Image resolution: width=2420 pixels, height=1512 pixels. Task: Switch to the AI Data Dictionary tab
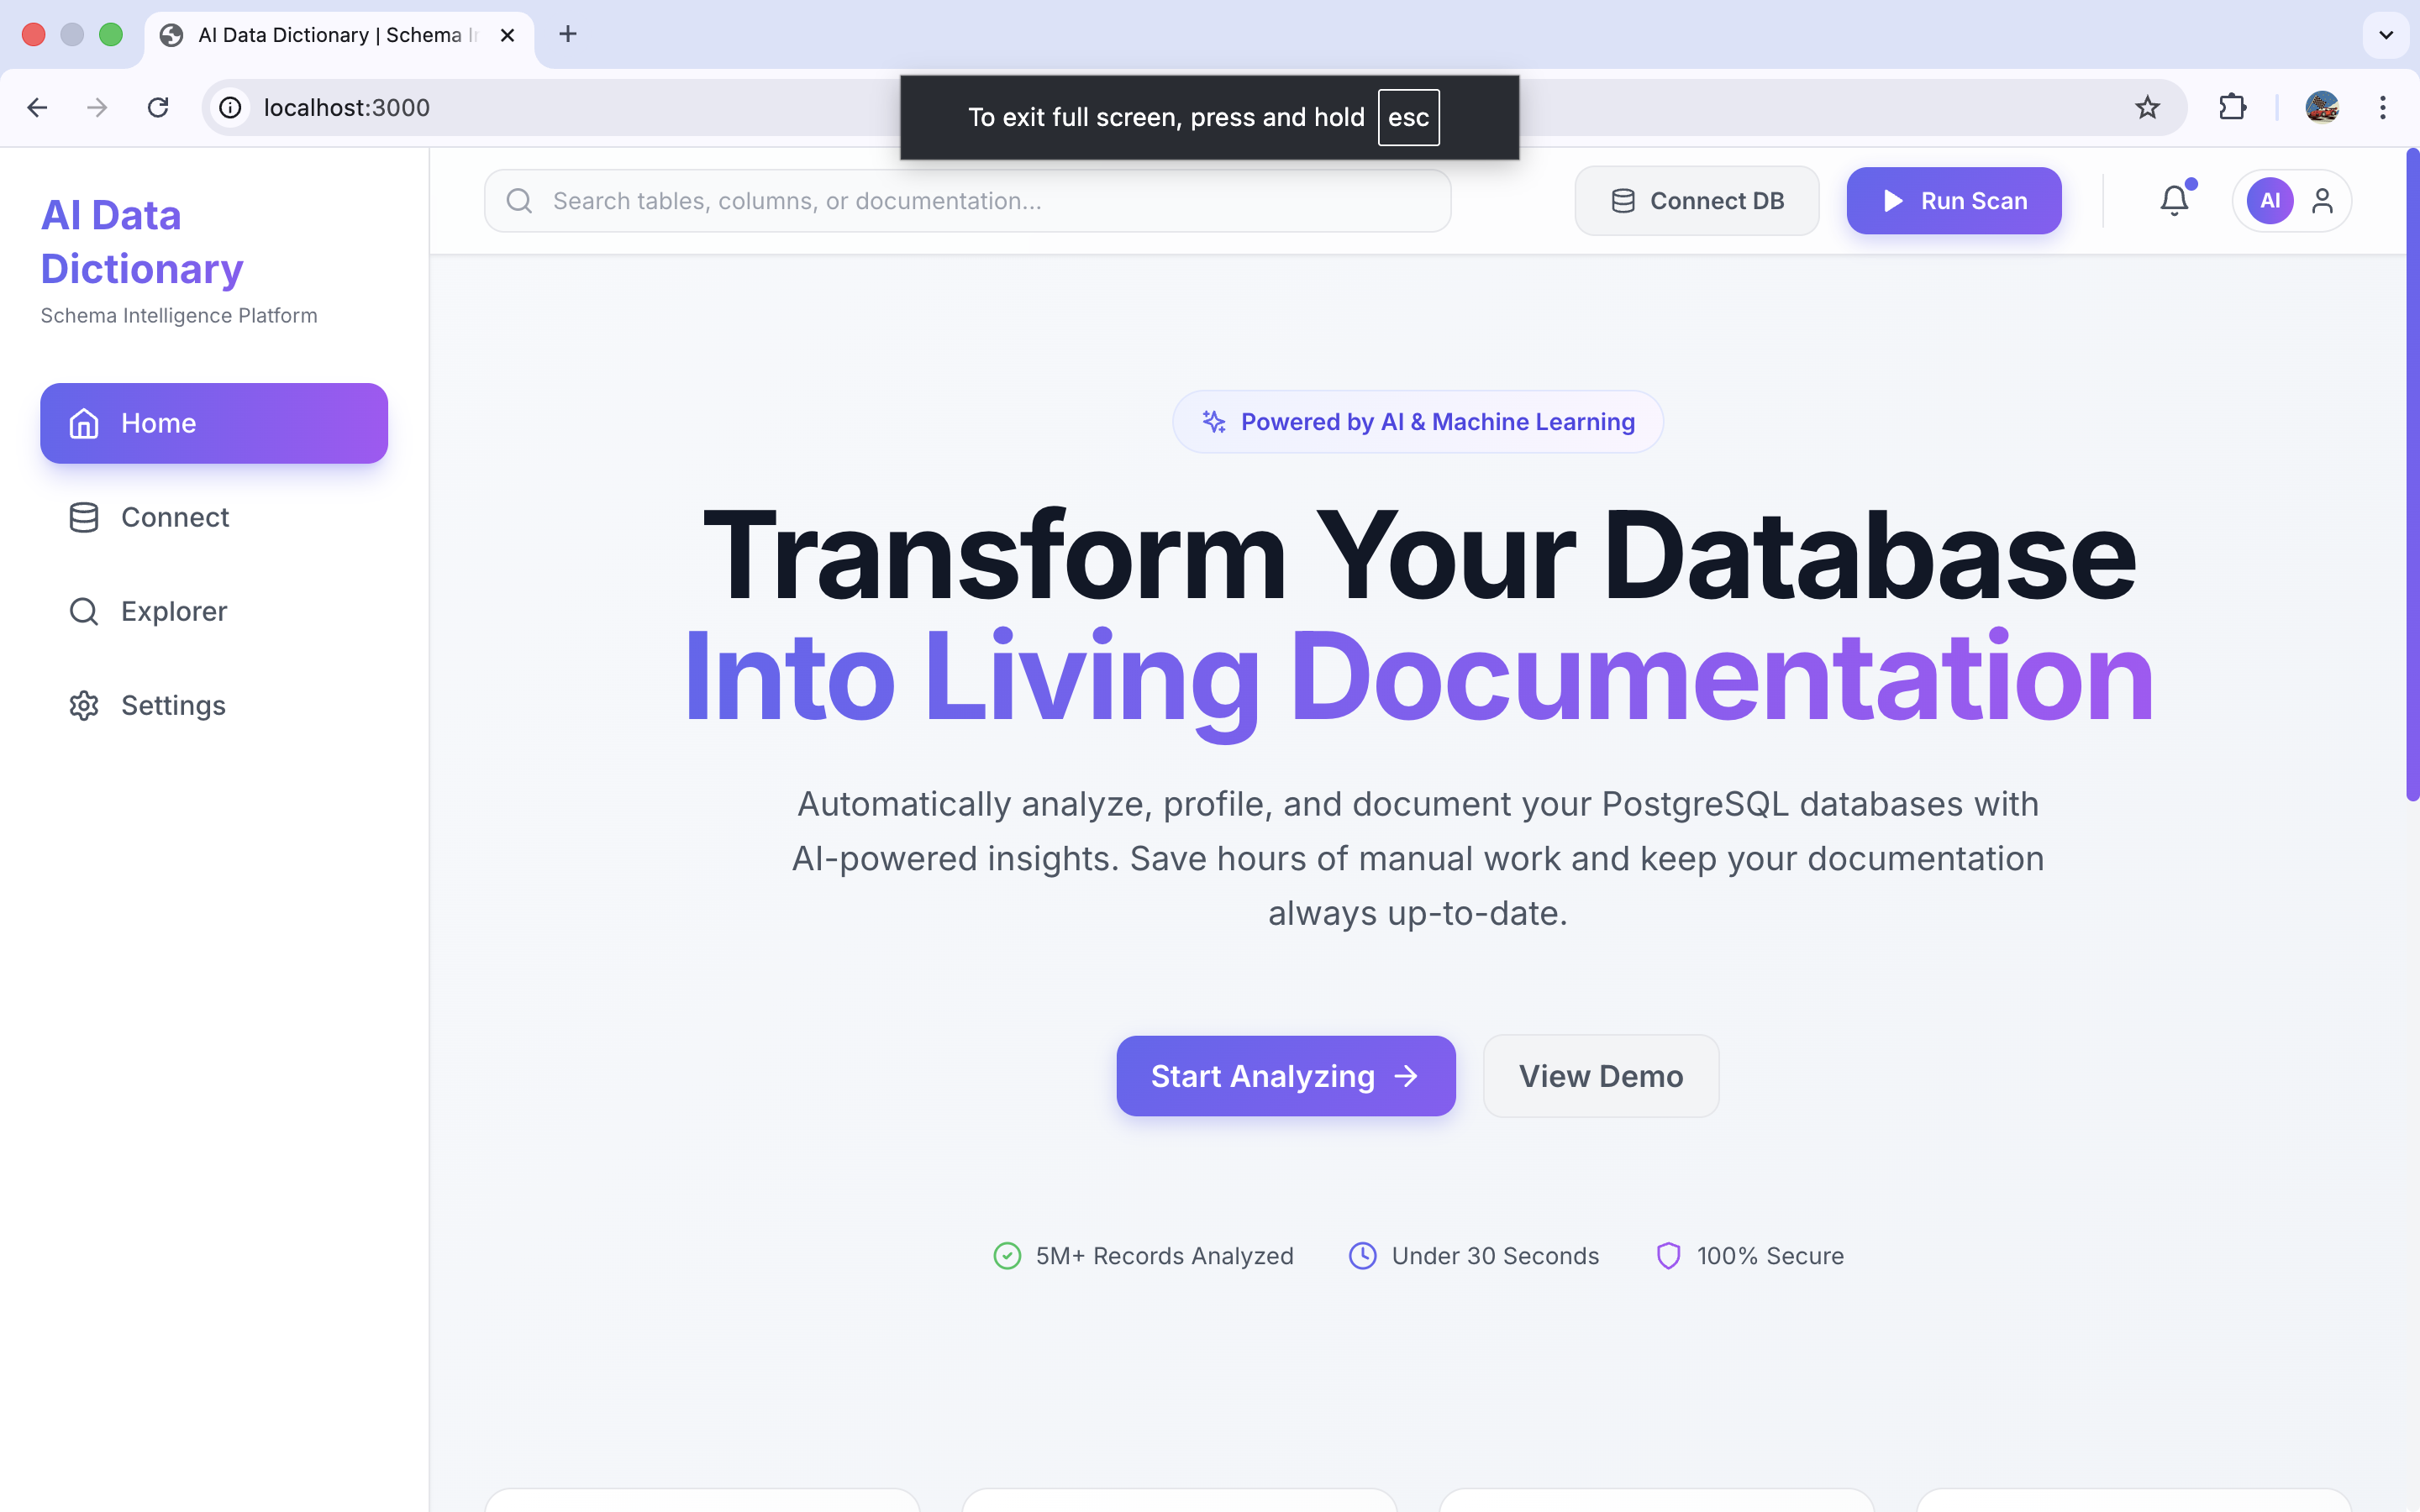tap(320, 34)
